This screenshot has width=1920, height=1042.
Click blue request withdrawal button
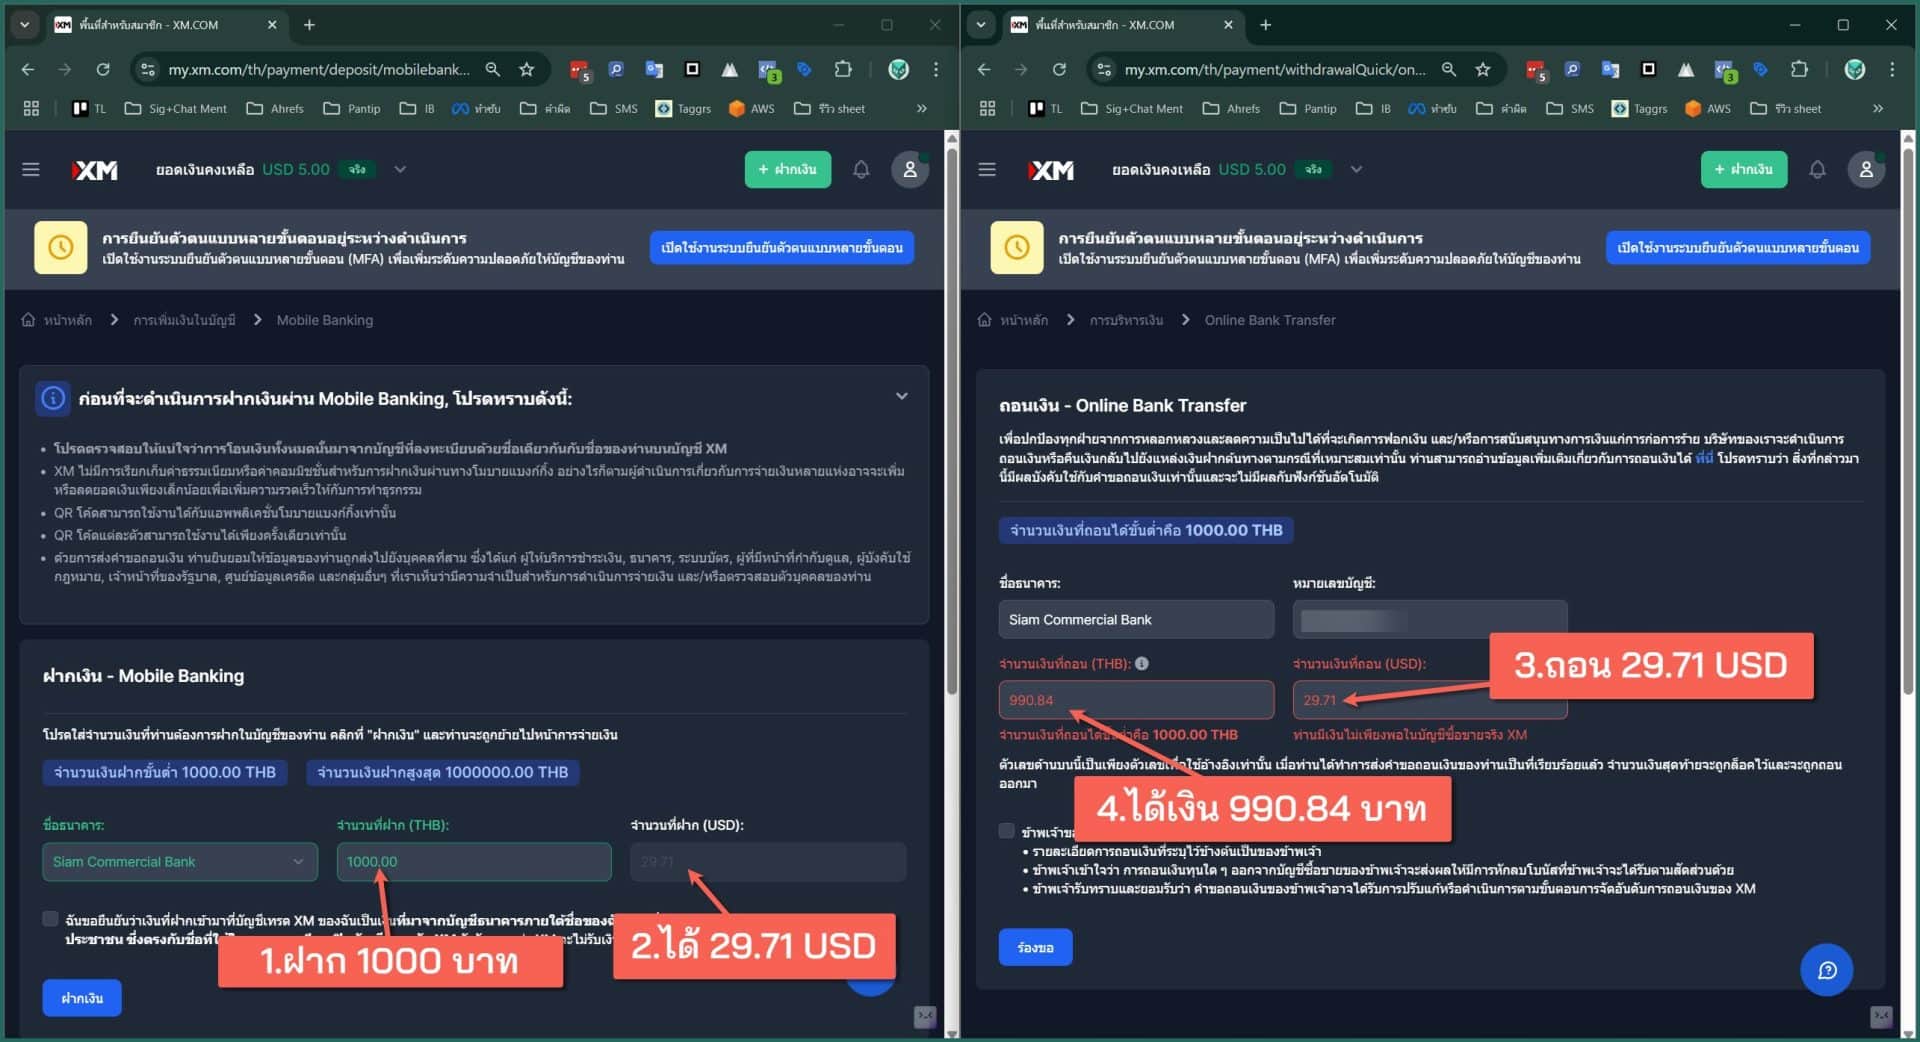pos(1035,947)
